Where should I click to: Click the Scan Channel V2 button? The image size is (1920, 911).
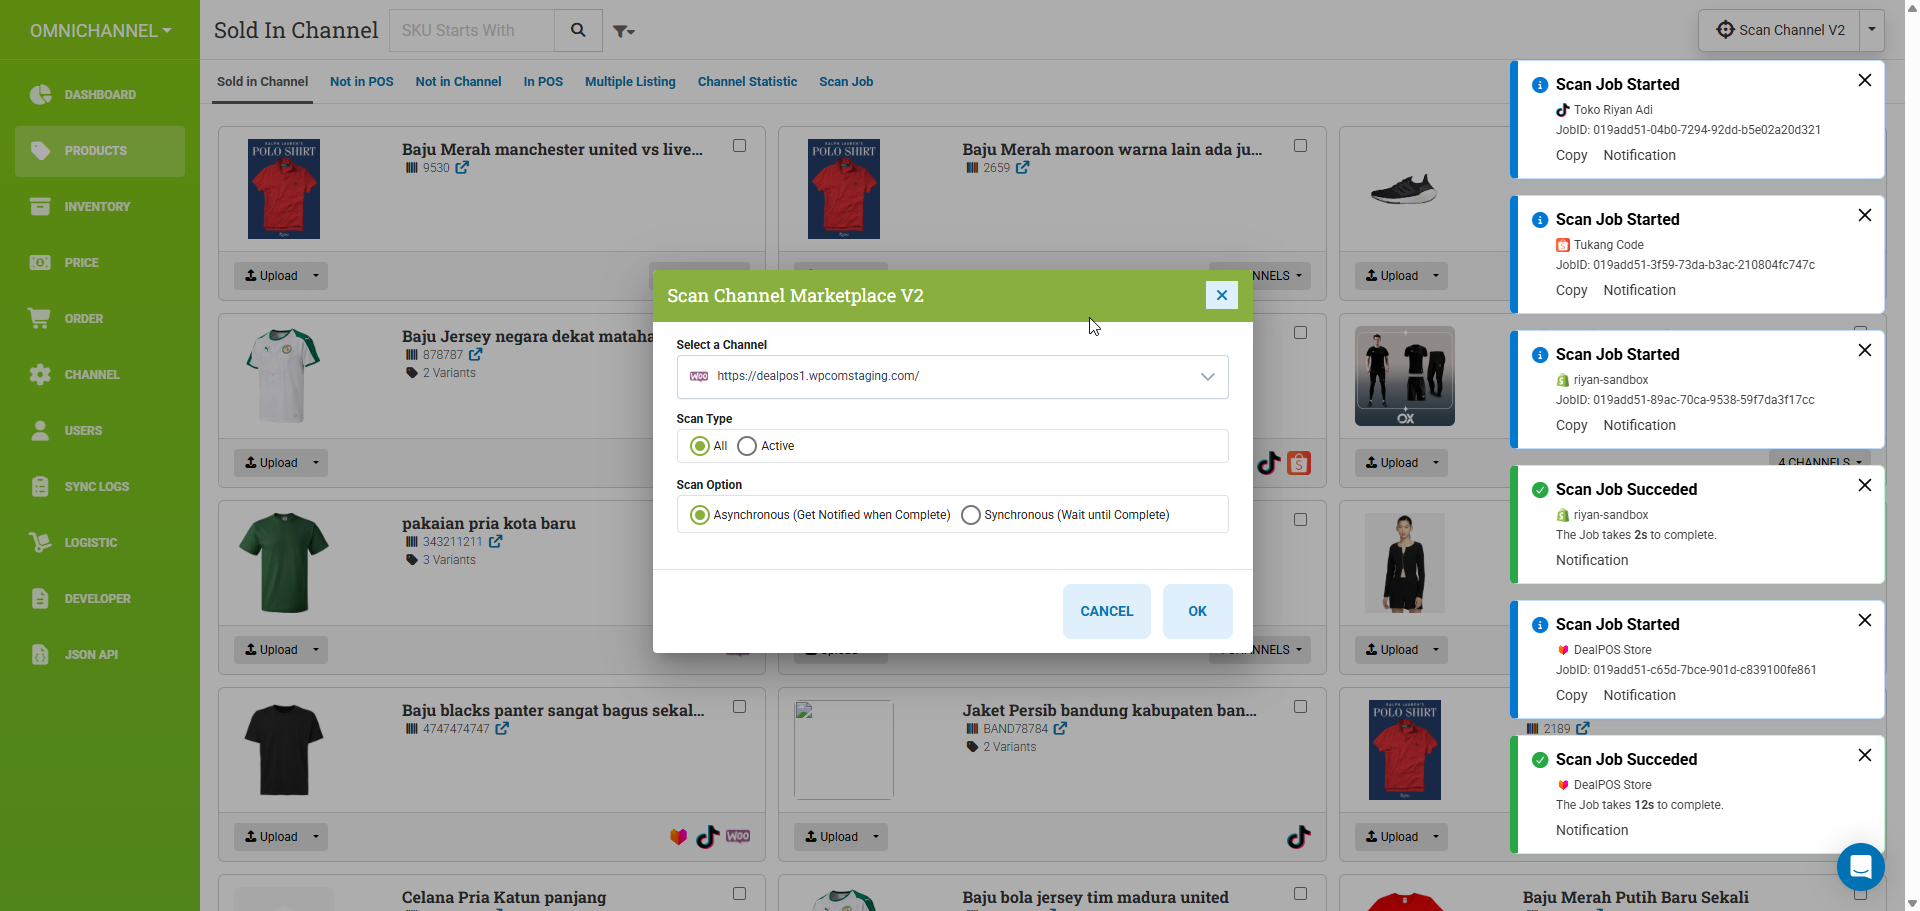tap(1780, 30)
